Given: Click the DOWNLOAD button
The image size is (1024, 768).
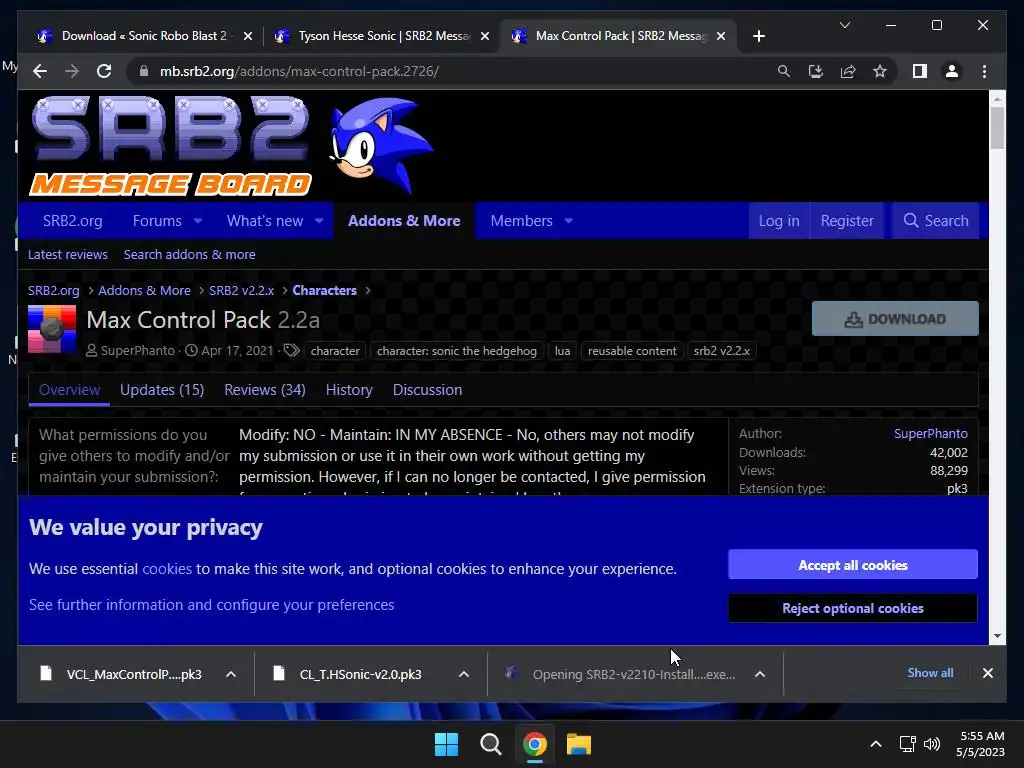Looking at the screenshot, I should coord(895,319).
